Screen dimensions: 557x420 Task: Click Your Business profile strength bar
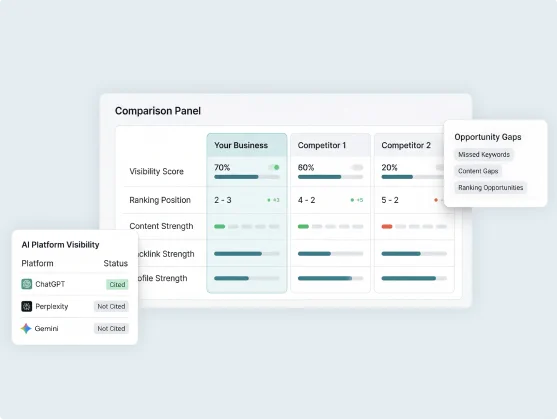point(247,278)
